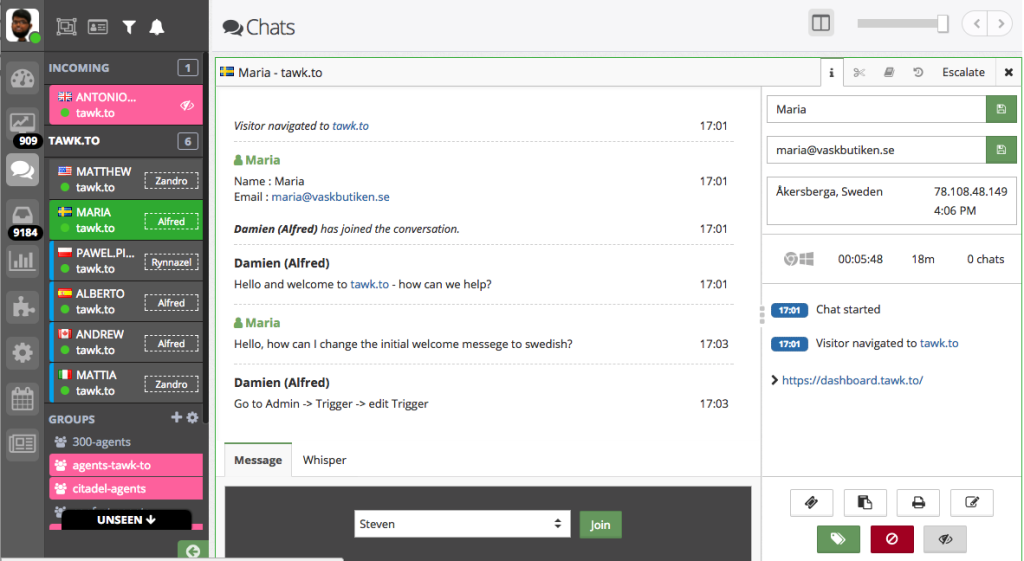1024x561 pixels.
Task: Open Antonio's incoming chat
Action: point(126,104)
